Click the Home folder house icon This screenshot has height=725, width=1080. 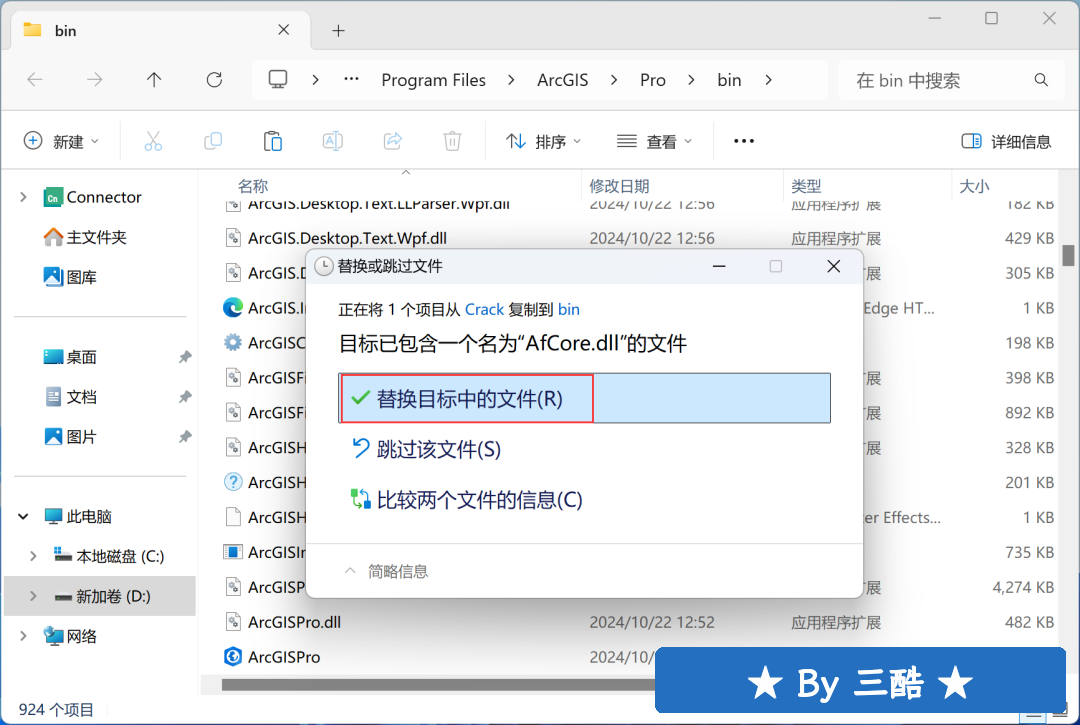53,238
